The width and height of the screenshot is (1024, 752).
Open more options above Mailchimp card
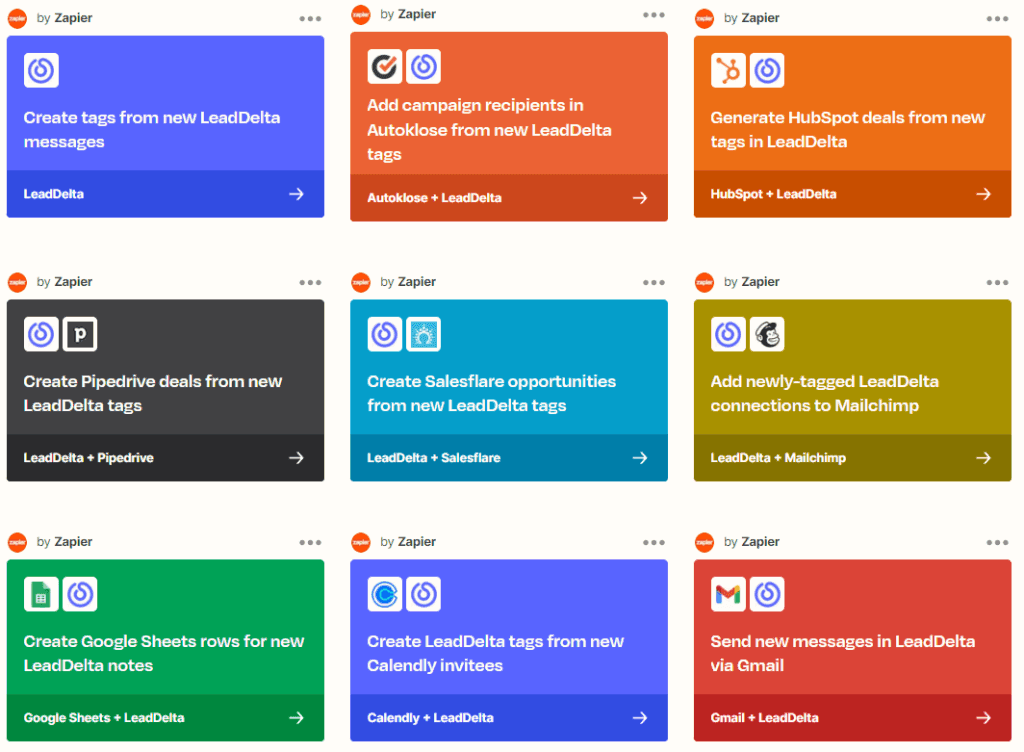point(997,283)
